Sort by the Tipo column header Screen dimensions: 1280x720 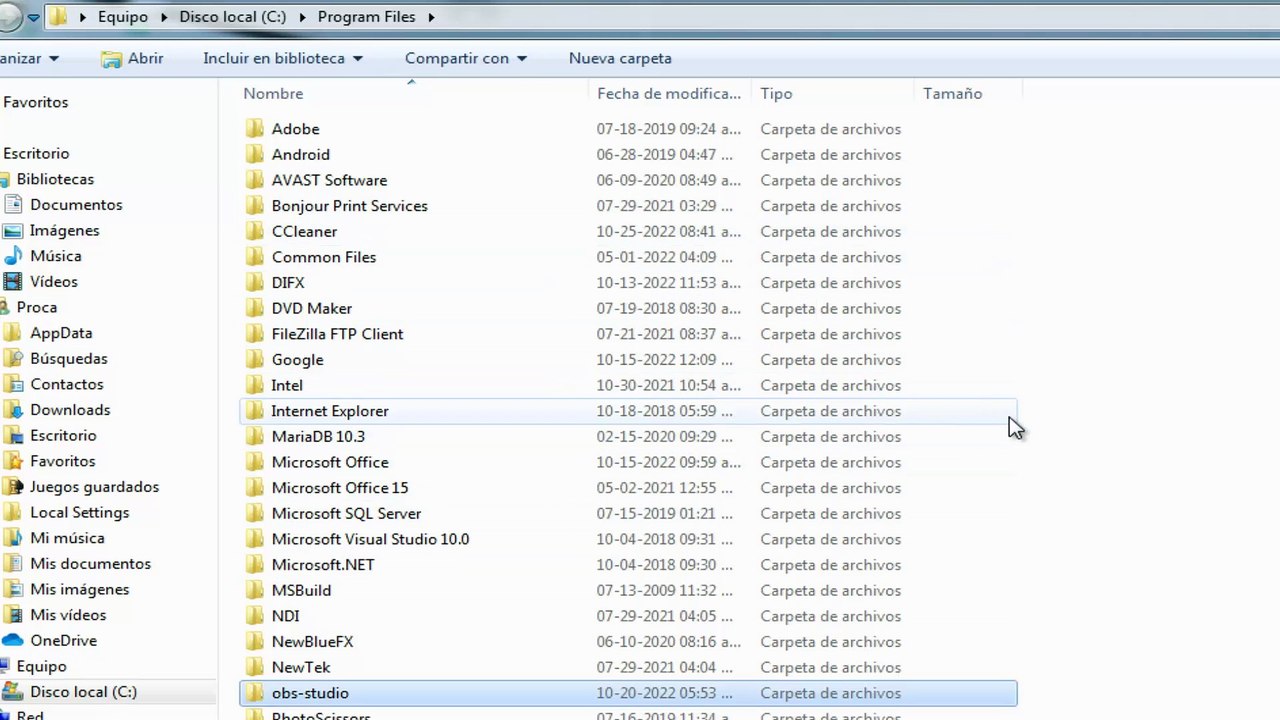pos(776,93)
